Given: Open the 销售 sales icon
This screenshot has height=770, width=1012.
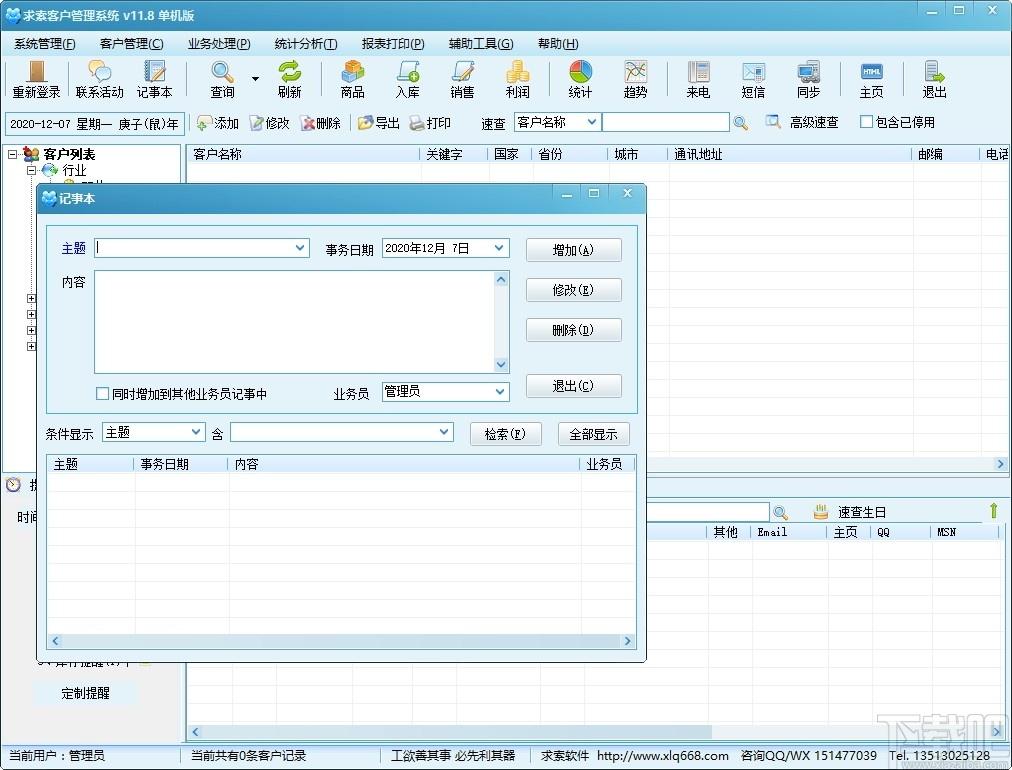Looking at the screenshot, I should click(462, 79).
